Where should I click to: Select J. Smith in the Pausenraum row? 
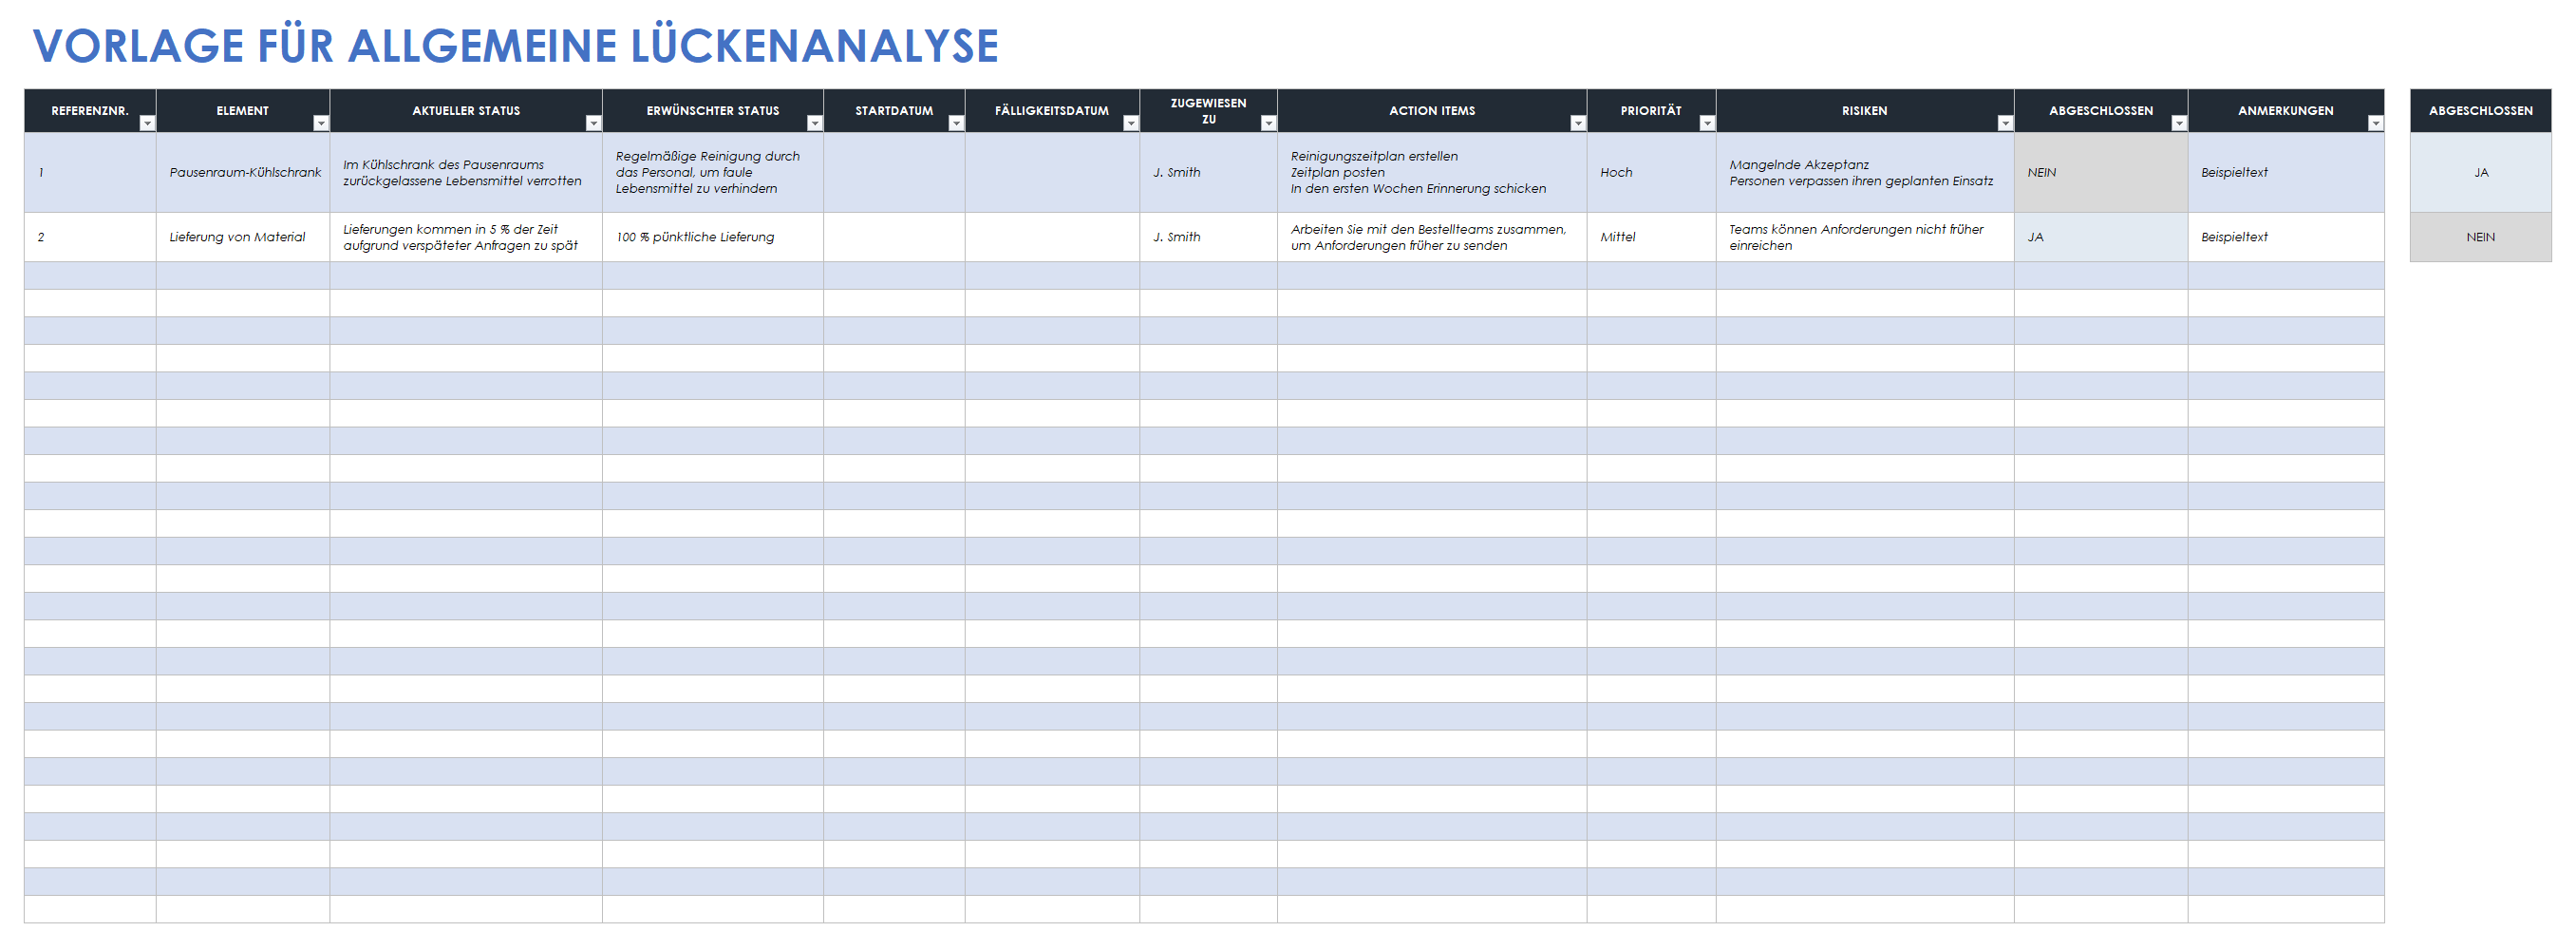[1208, 172]
